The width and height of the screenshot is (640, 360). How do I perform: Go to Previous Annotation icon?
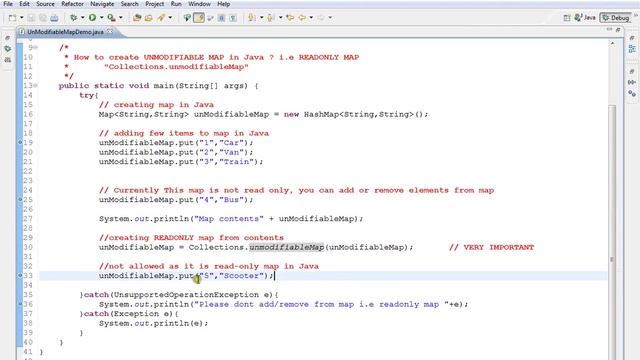coord(271,18)
